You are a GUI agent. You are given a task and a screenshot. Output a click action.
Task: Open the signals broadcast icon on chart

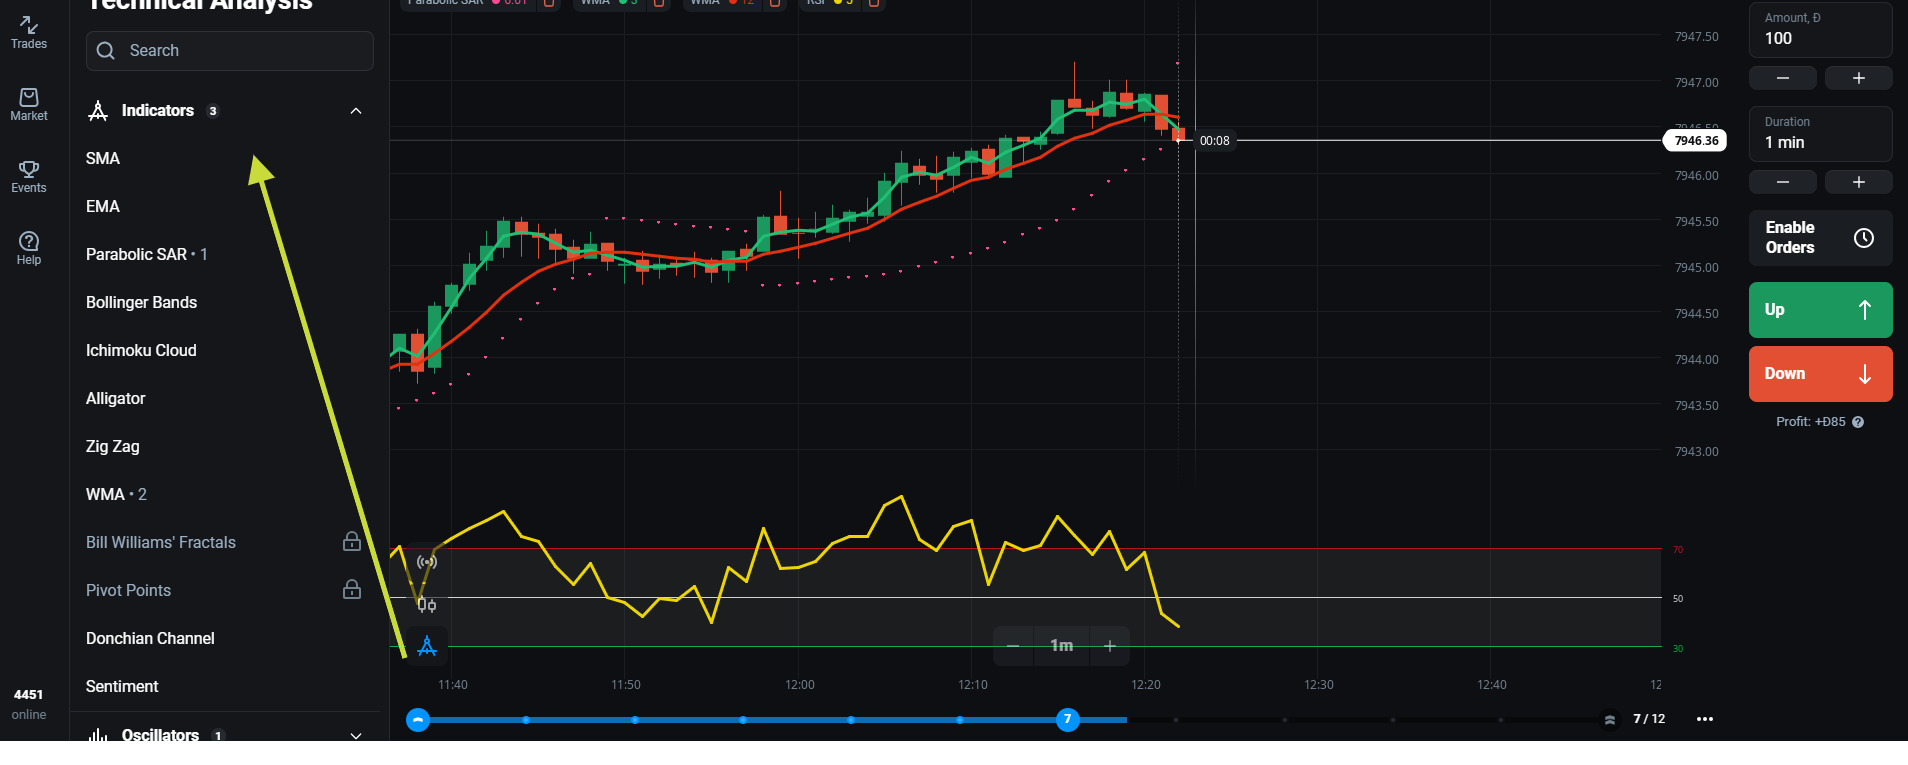427,562
